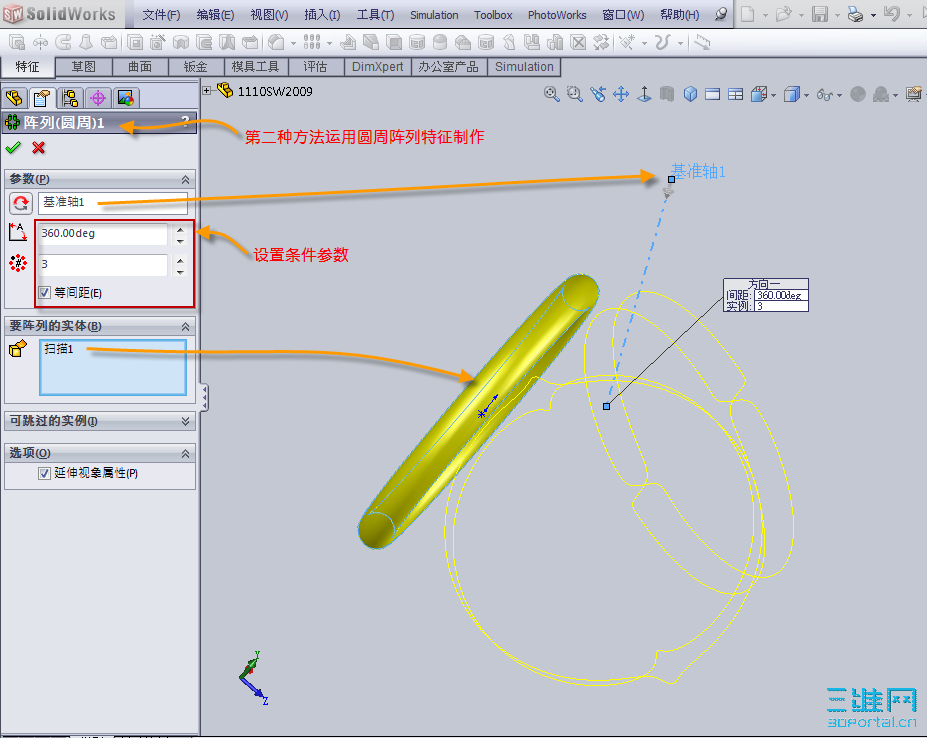Click the View Settings monitor icon
The image size is (927, 738).
tap(914, 94)
